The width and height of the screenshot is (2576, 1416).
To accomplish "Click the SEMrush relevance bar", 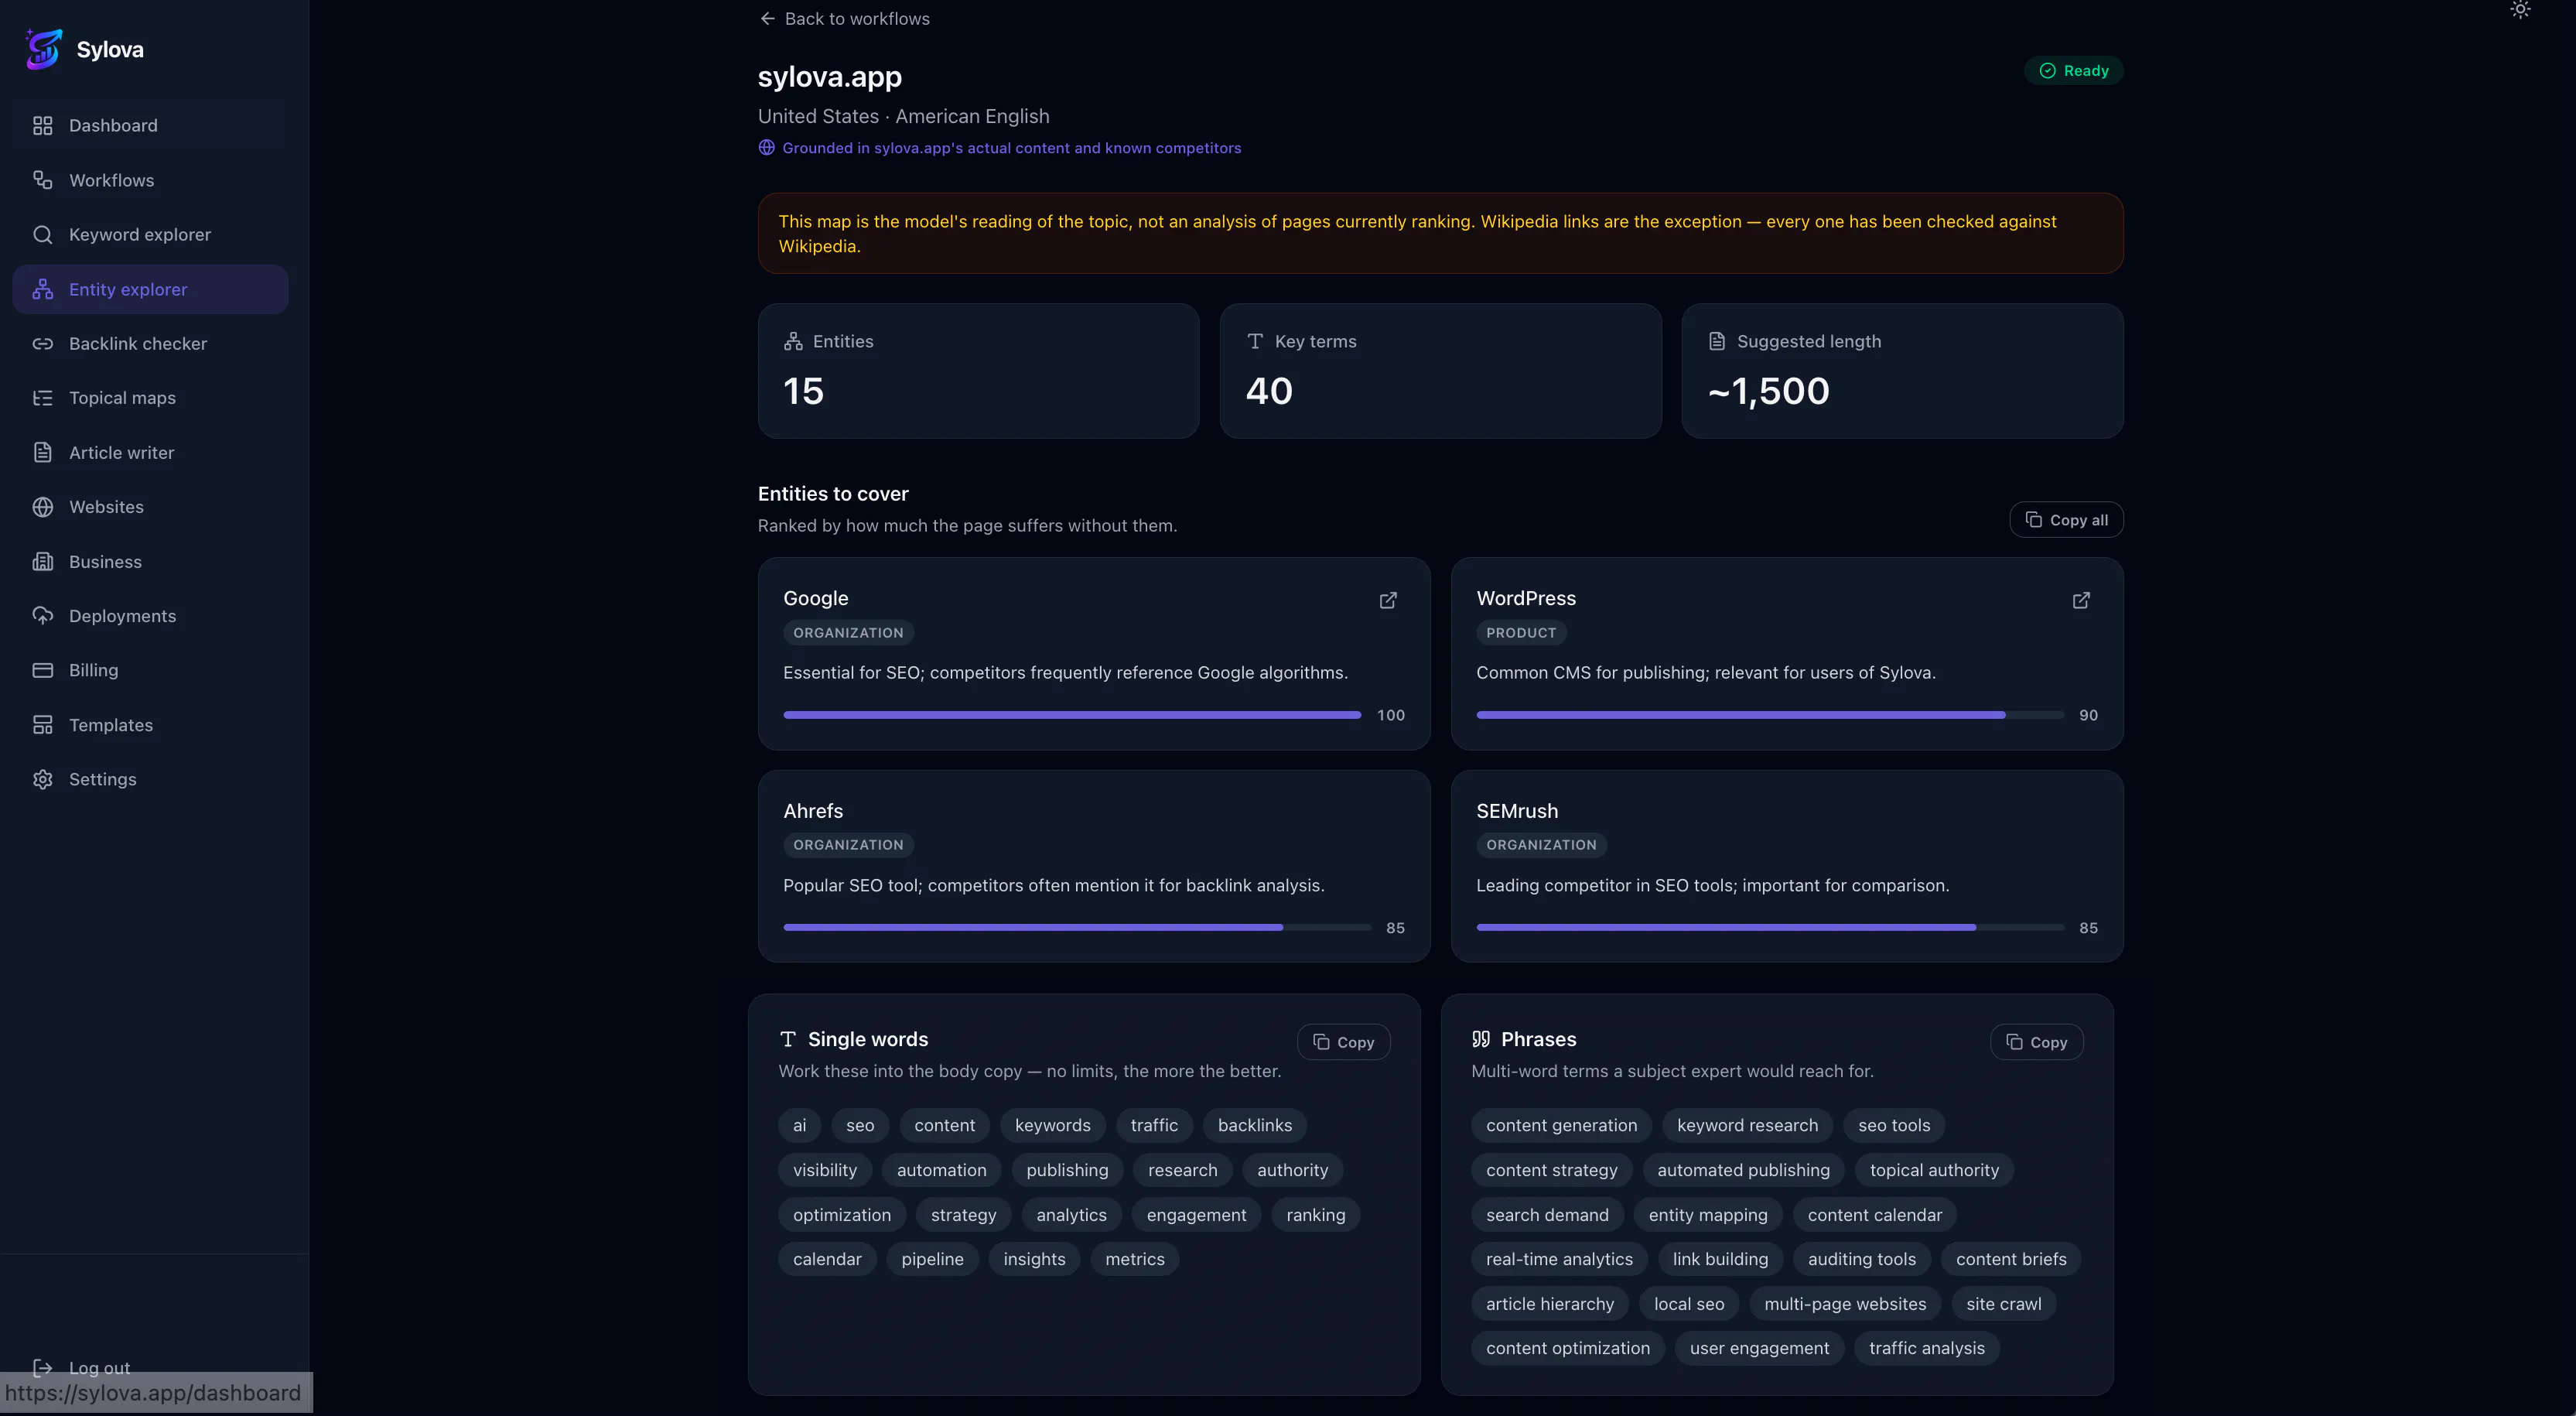I will tap(1770, 928).
